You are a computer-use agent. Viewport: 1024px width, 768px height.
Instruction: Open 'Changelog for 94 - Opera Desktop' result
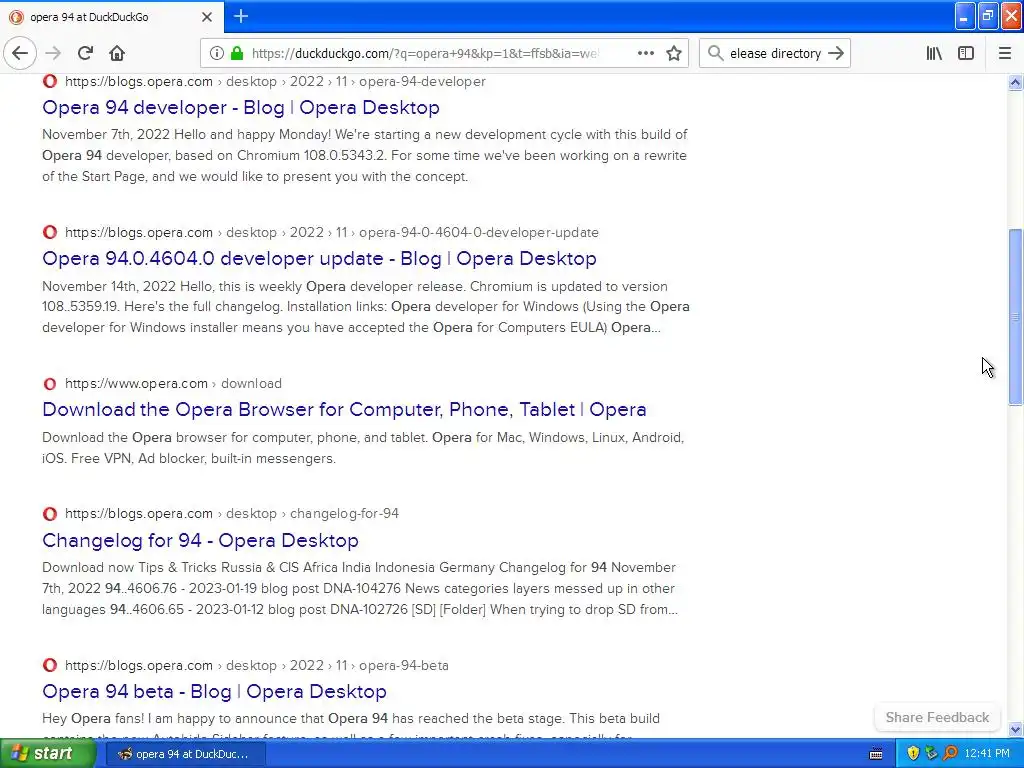coord(200,540)
